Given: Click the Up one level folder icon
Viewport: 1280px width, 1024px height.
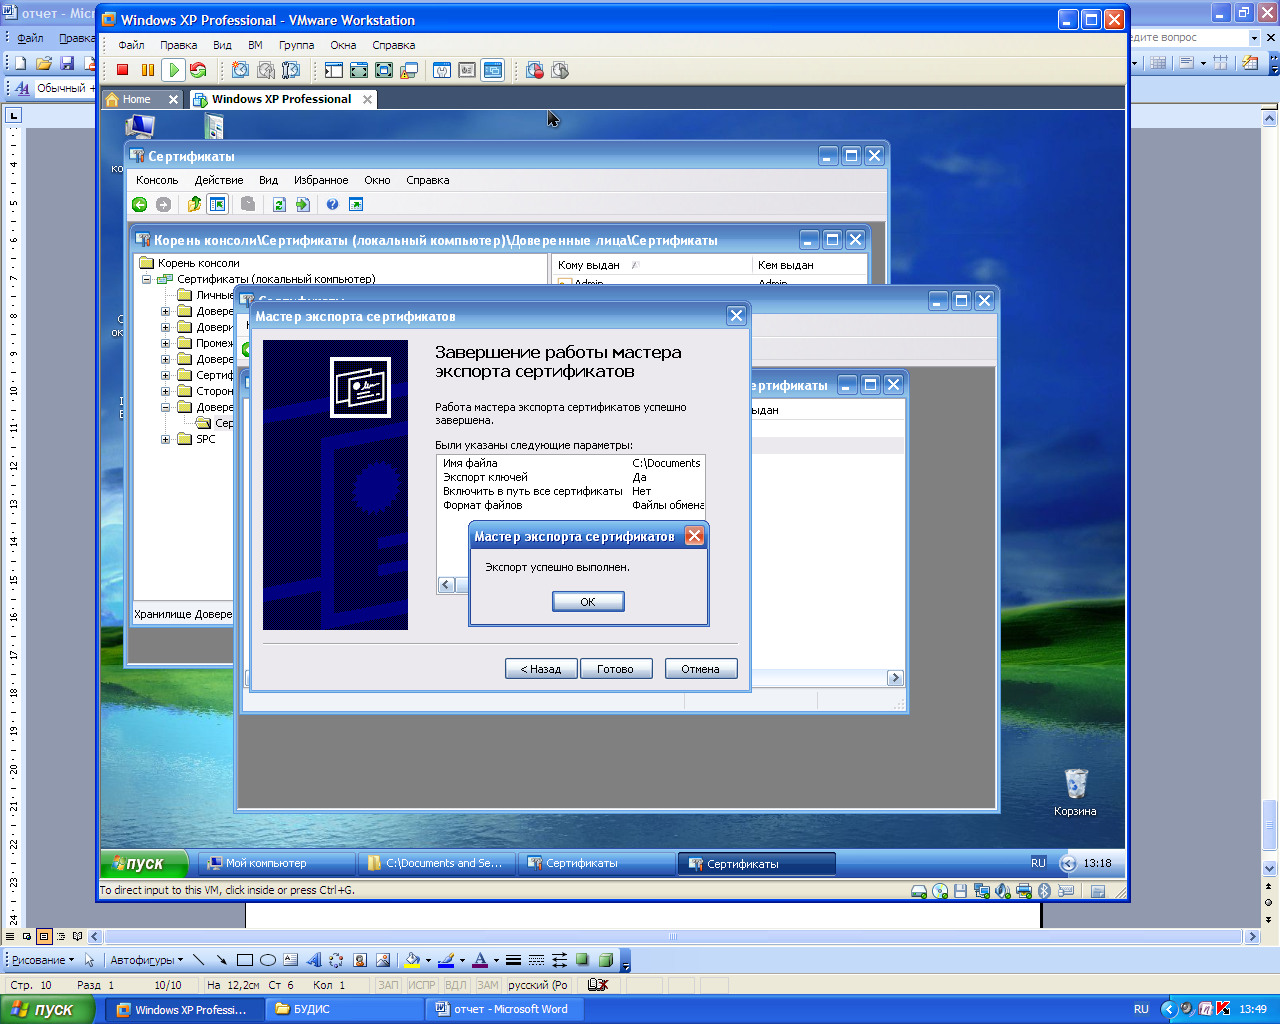Looking at the screenshot, I should (x=194, y=204).
